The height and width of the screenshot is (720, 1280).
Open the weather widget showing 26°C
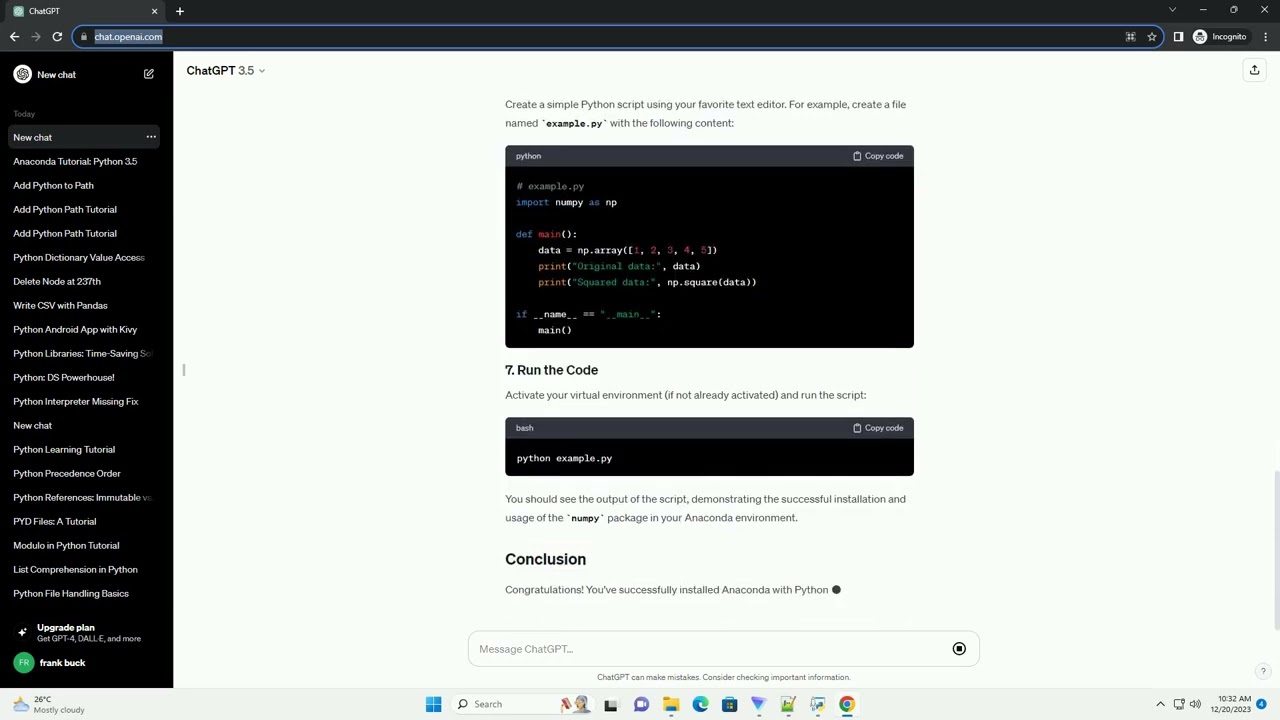[x=48, y=704]
